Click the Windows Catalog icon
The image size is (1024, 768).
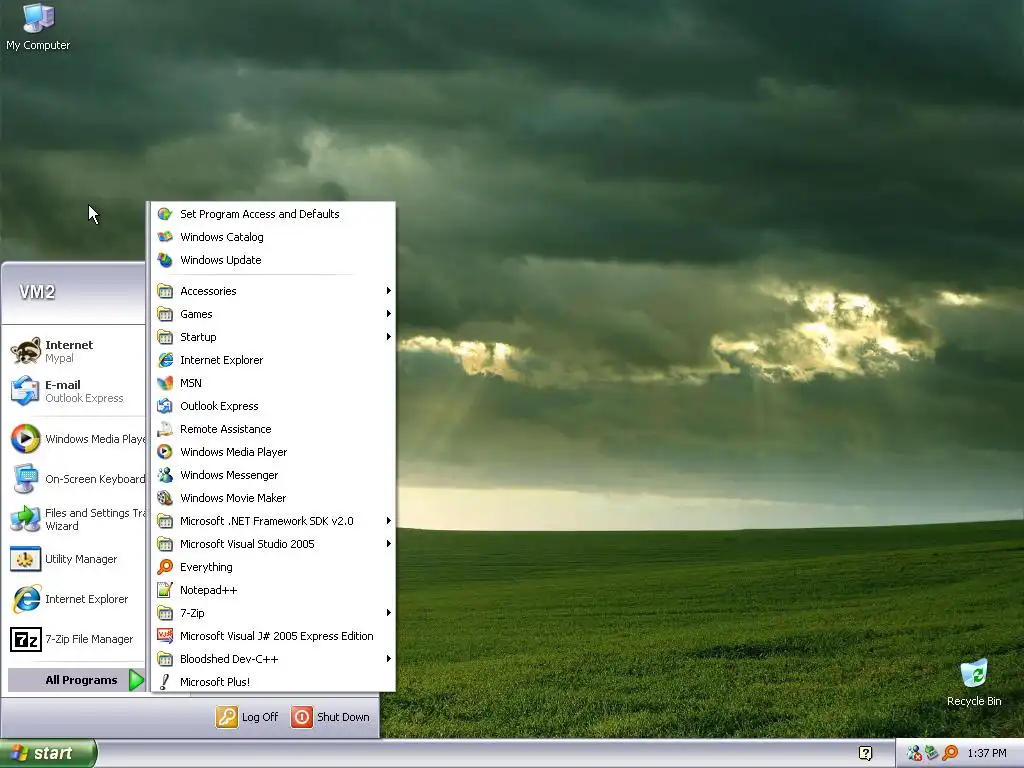165,237
